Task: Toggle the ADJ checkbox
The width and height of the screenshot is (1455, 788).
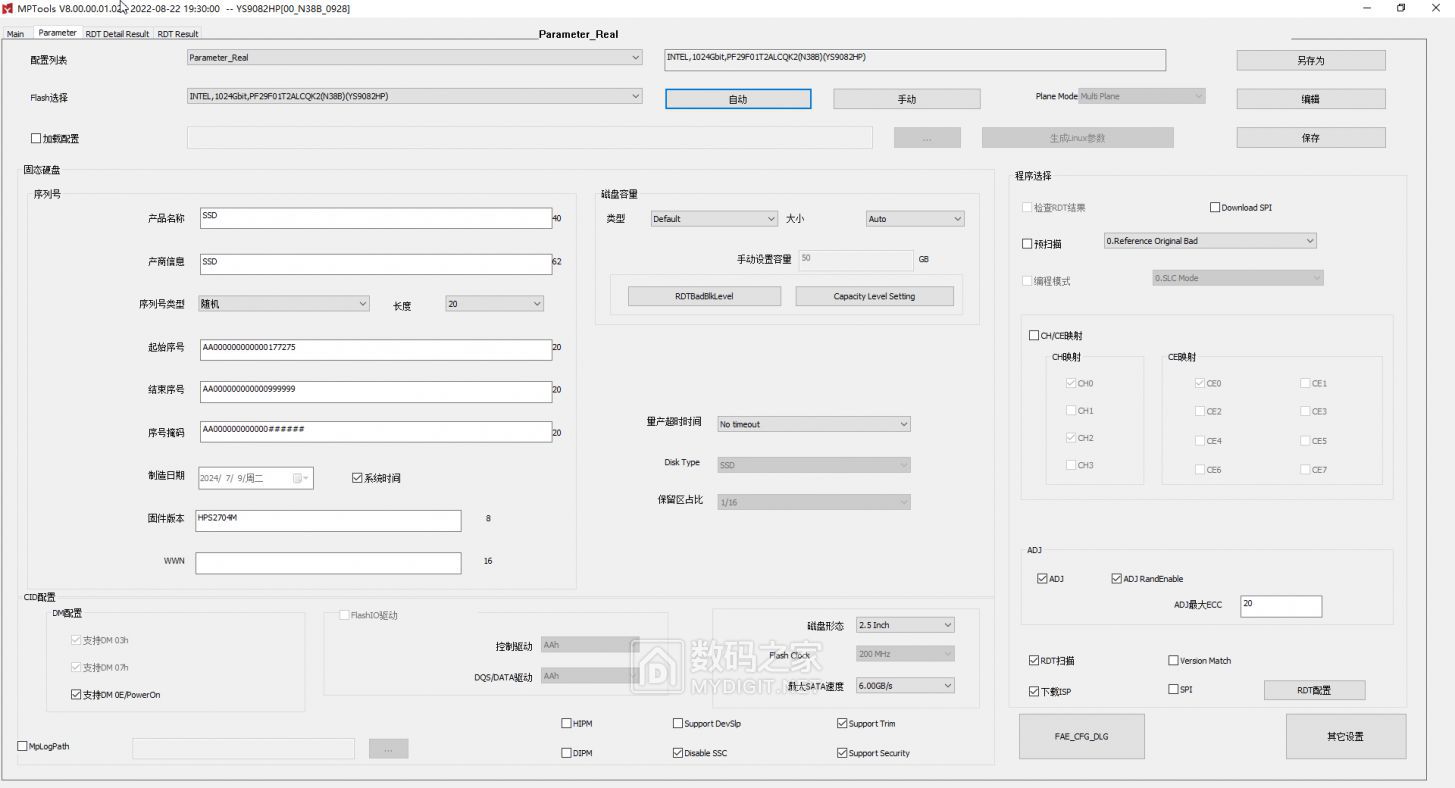Action: pos(1042,579)
